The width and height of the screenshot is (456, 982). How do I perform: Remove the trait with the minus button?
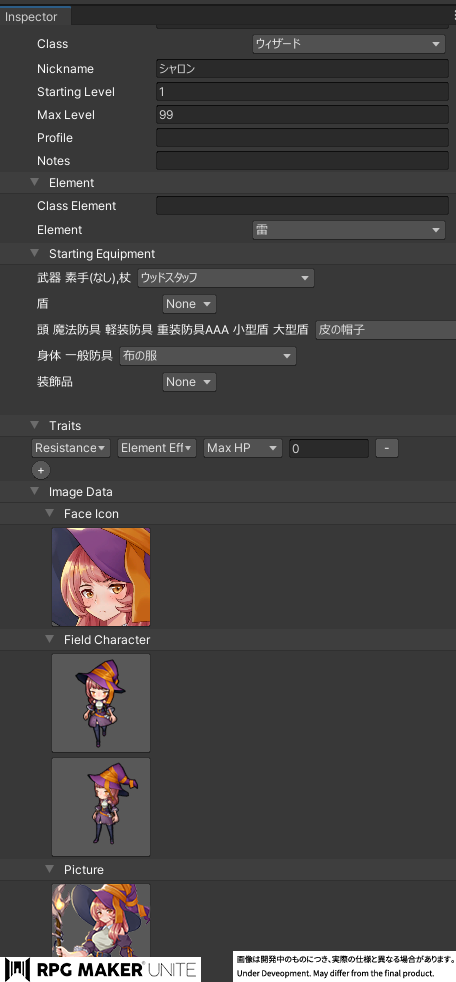[386, 448]
